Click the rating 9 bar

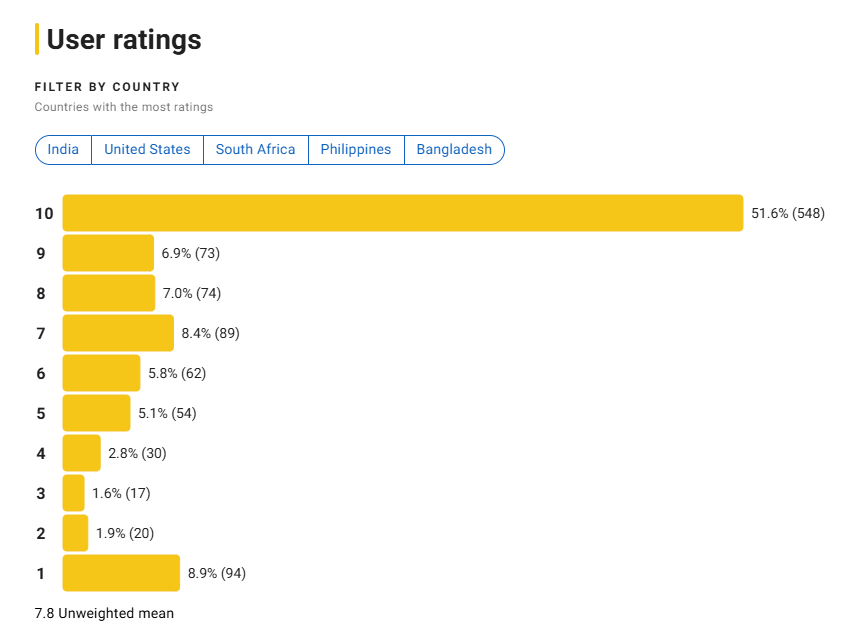point(108,253)
